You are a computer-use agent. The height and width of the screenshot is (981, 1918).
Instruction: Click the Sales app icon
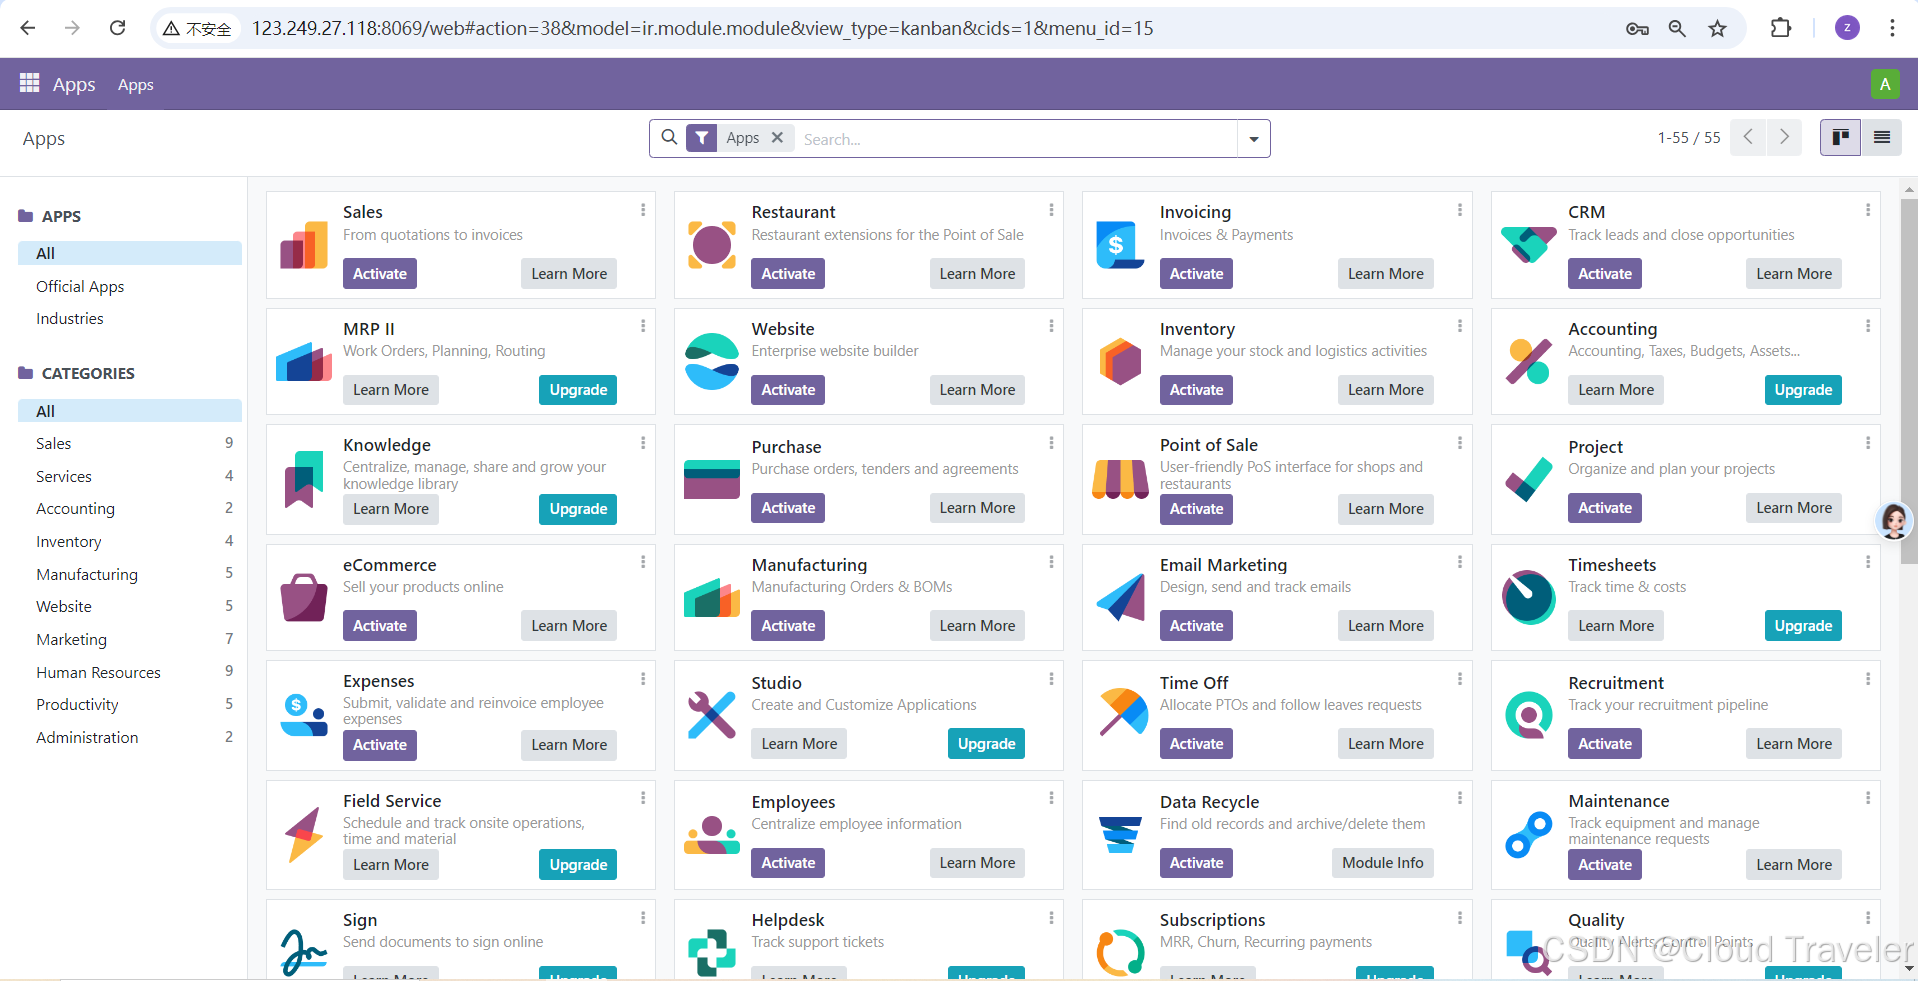304,245
